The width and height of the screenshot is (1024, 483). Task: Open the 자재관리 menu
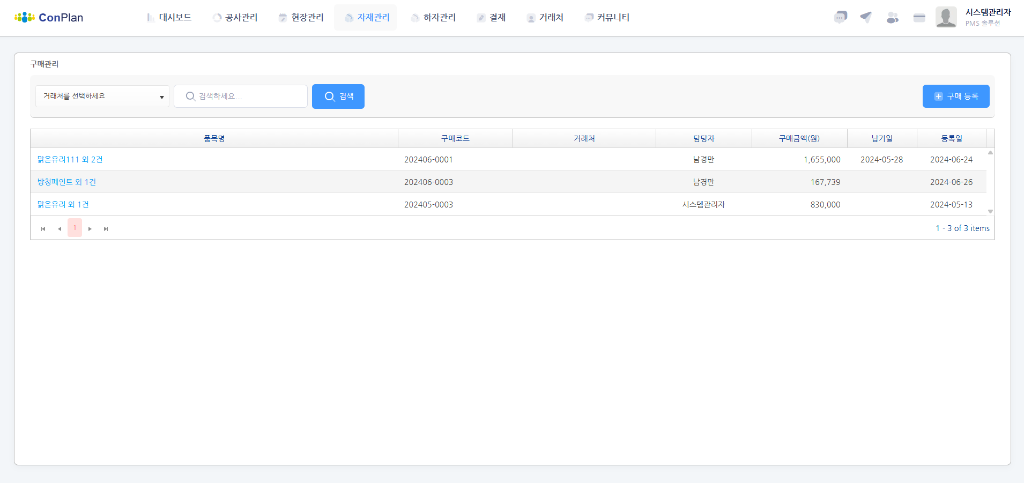tap(366, 18)
